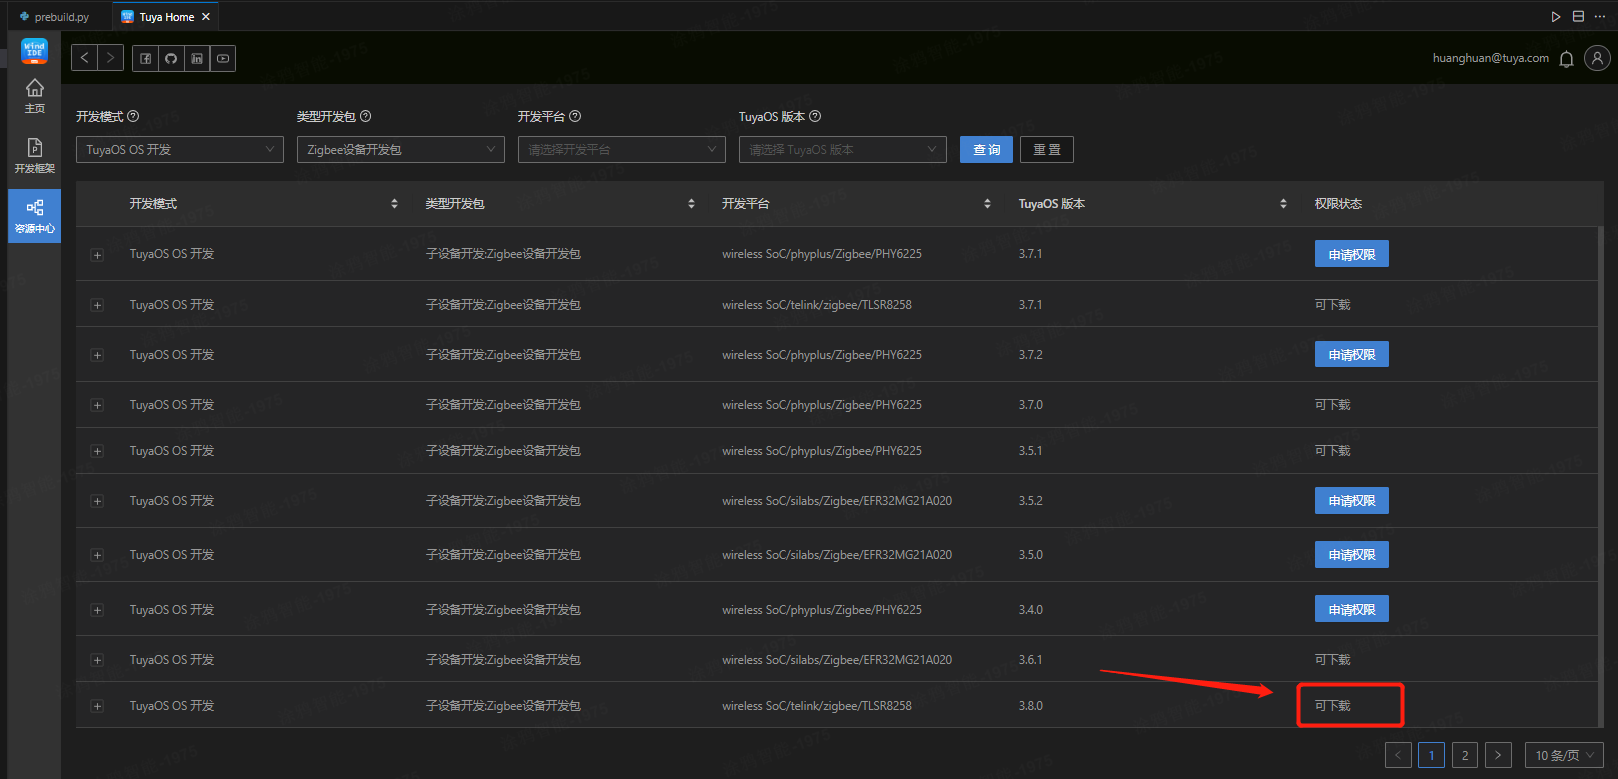The image size is (1618, 779).
Task: Expand the row with version 3.5.2
Action: [97, 501]
